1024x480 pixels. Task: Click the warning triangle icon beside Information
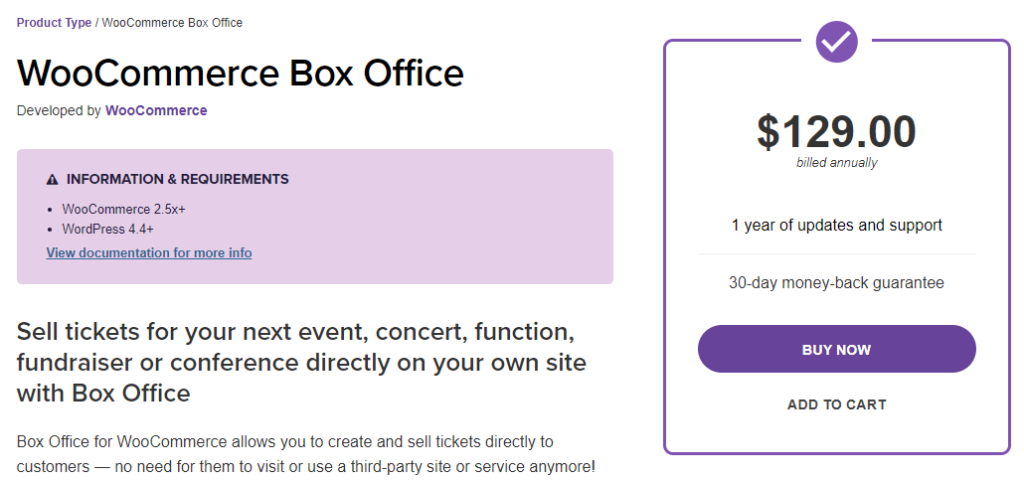point(53,180)
